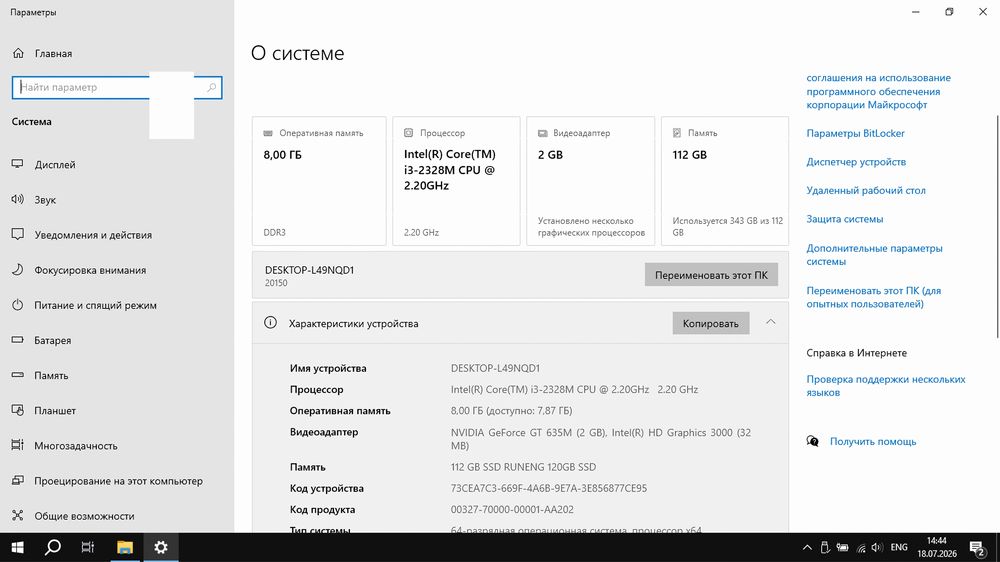Click the Общие возможности sidebar icon

click(17, 515)
